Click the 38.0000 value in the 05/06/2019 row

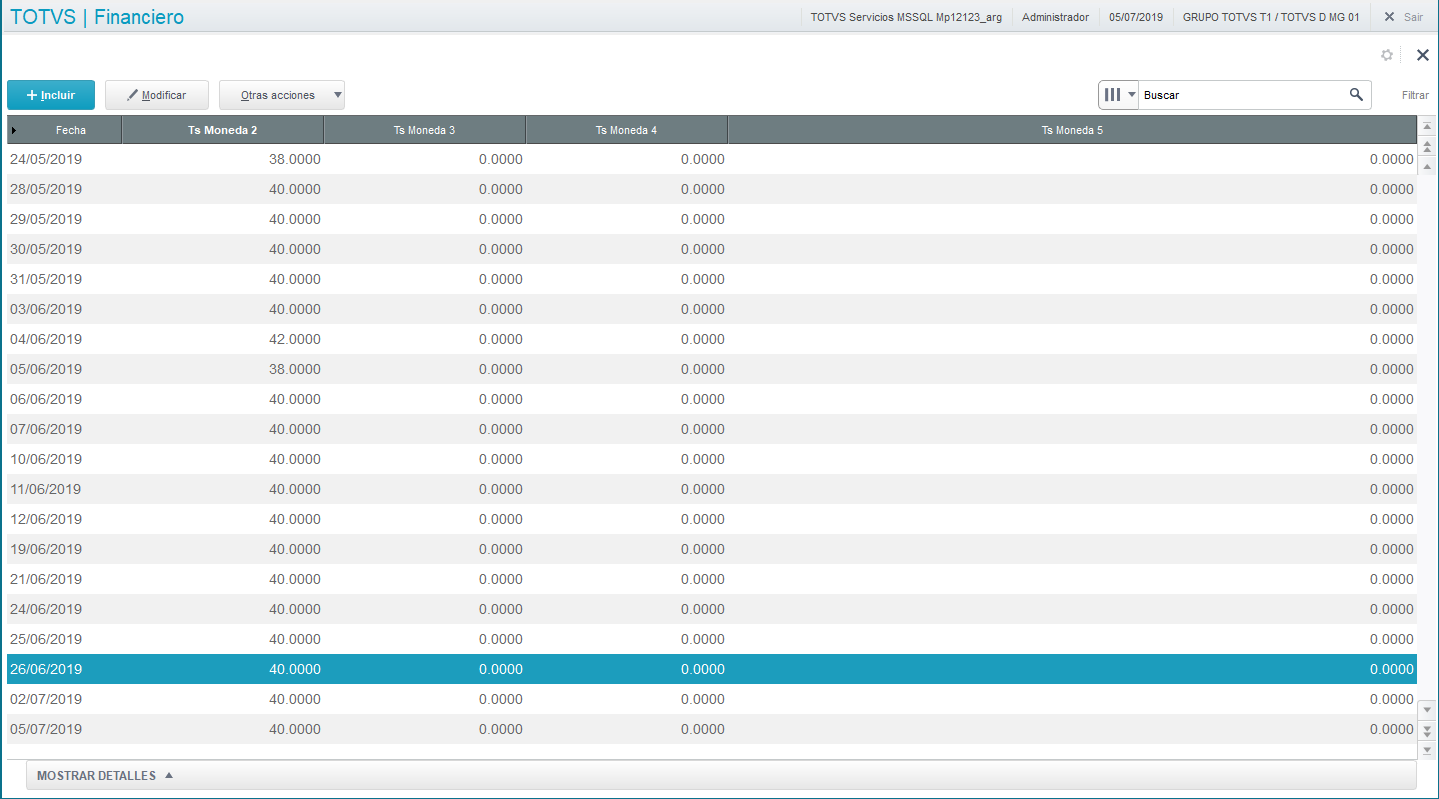295,369
